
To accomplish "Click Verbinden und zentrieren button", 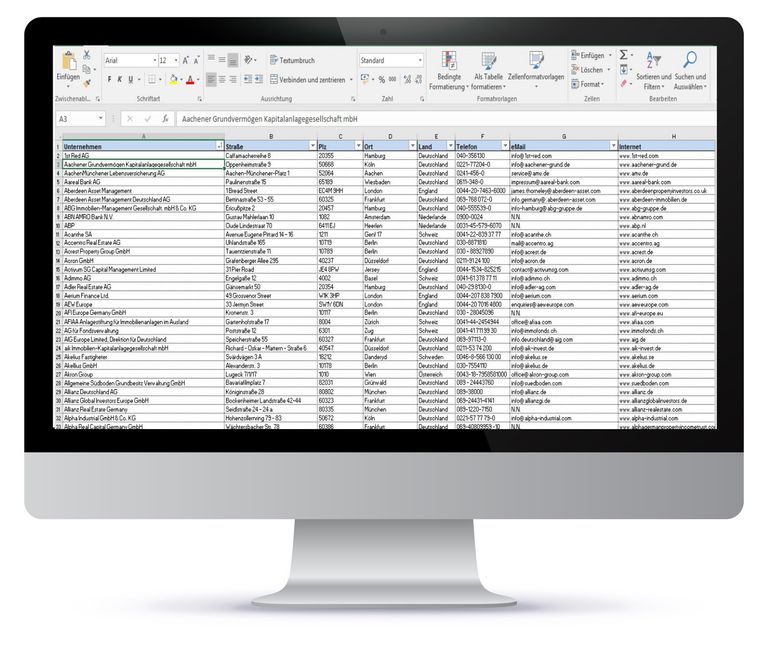I will [308, 79].
